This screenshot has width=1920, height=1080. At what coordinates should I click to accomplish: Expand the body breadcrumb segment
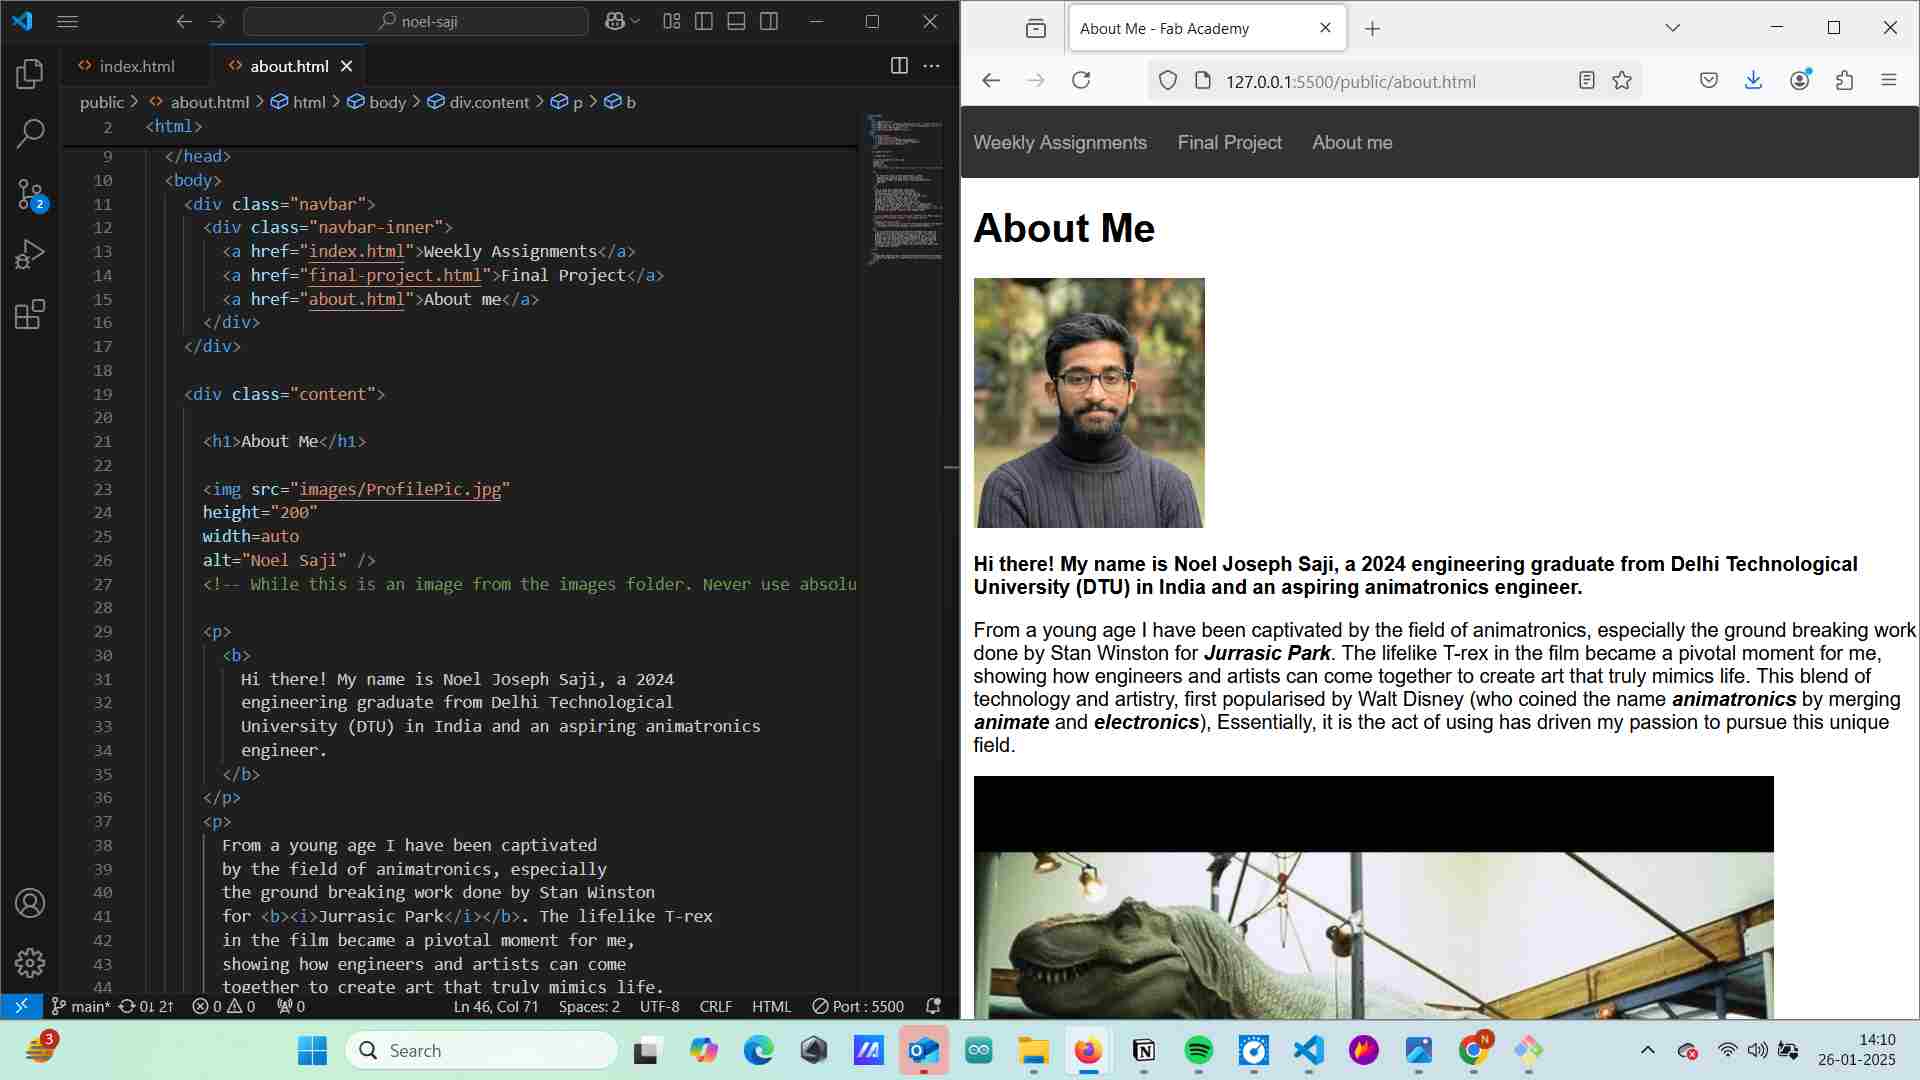377,102
